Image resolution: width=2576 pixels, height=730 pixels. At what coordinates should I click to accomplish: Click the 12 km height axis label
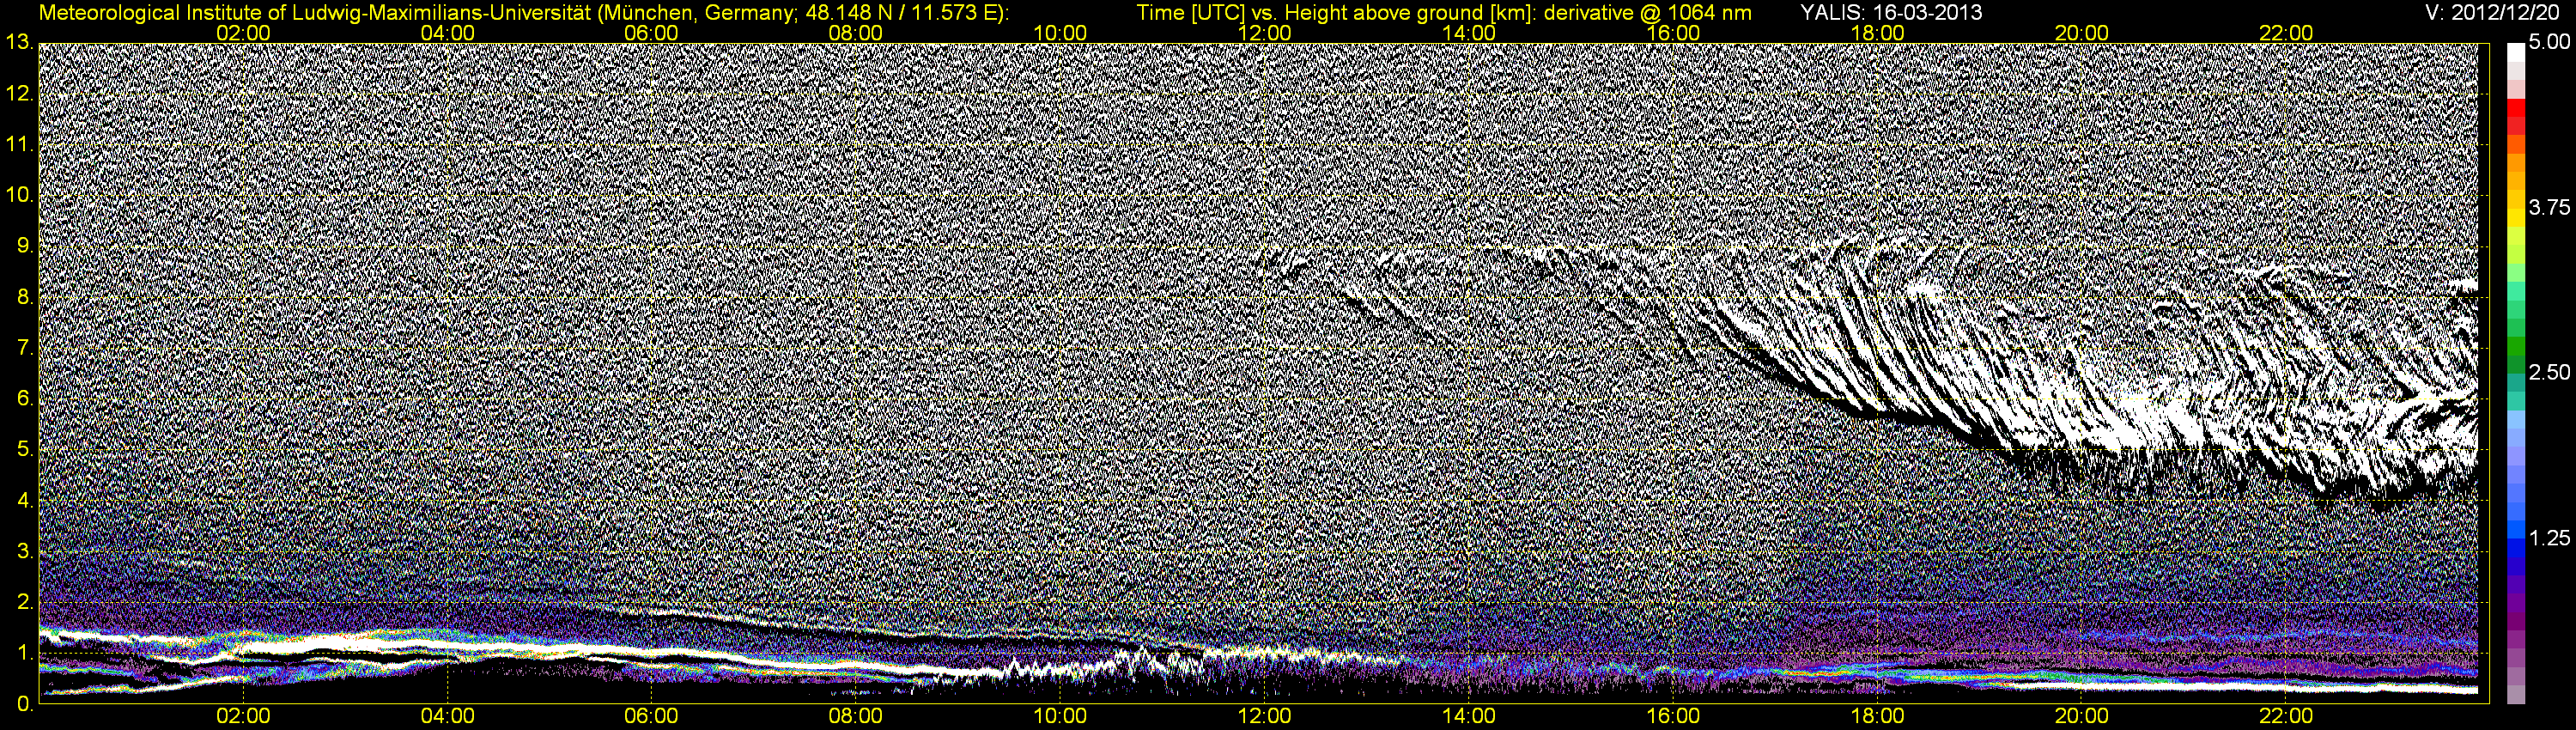pos(18,94)
